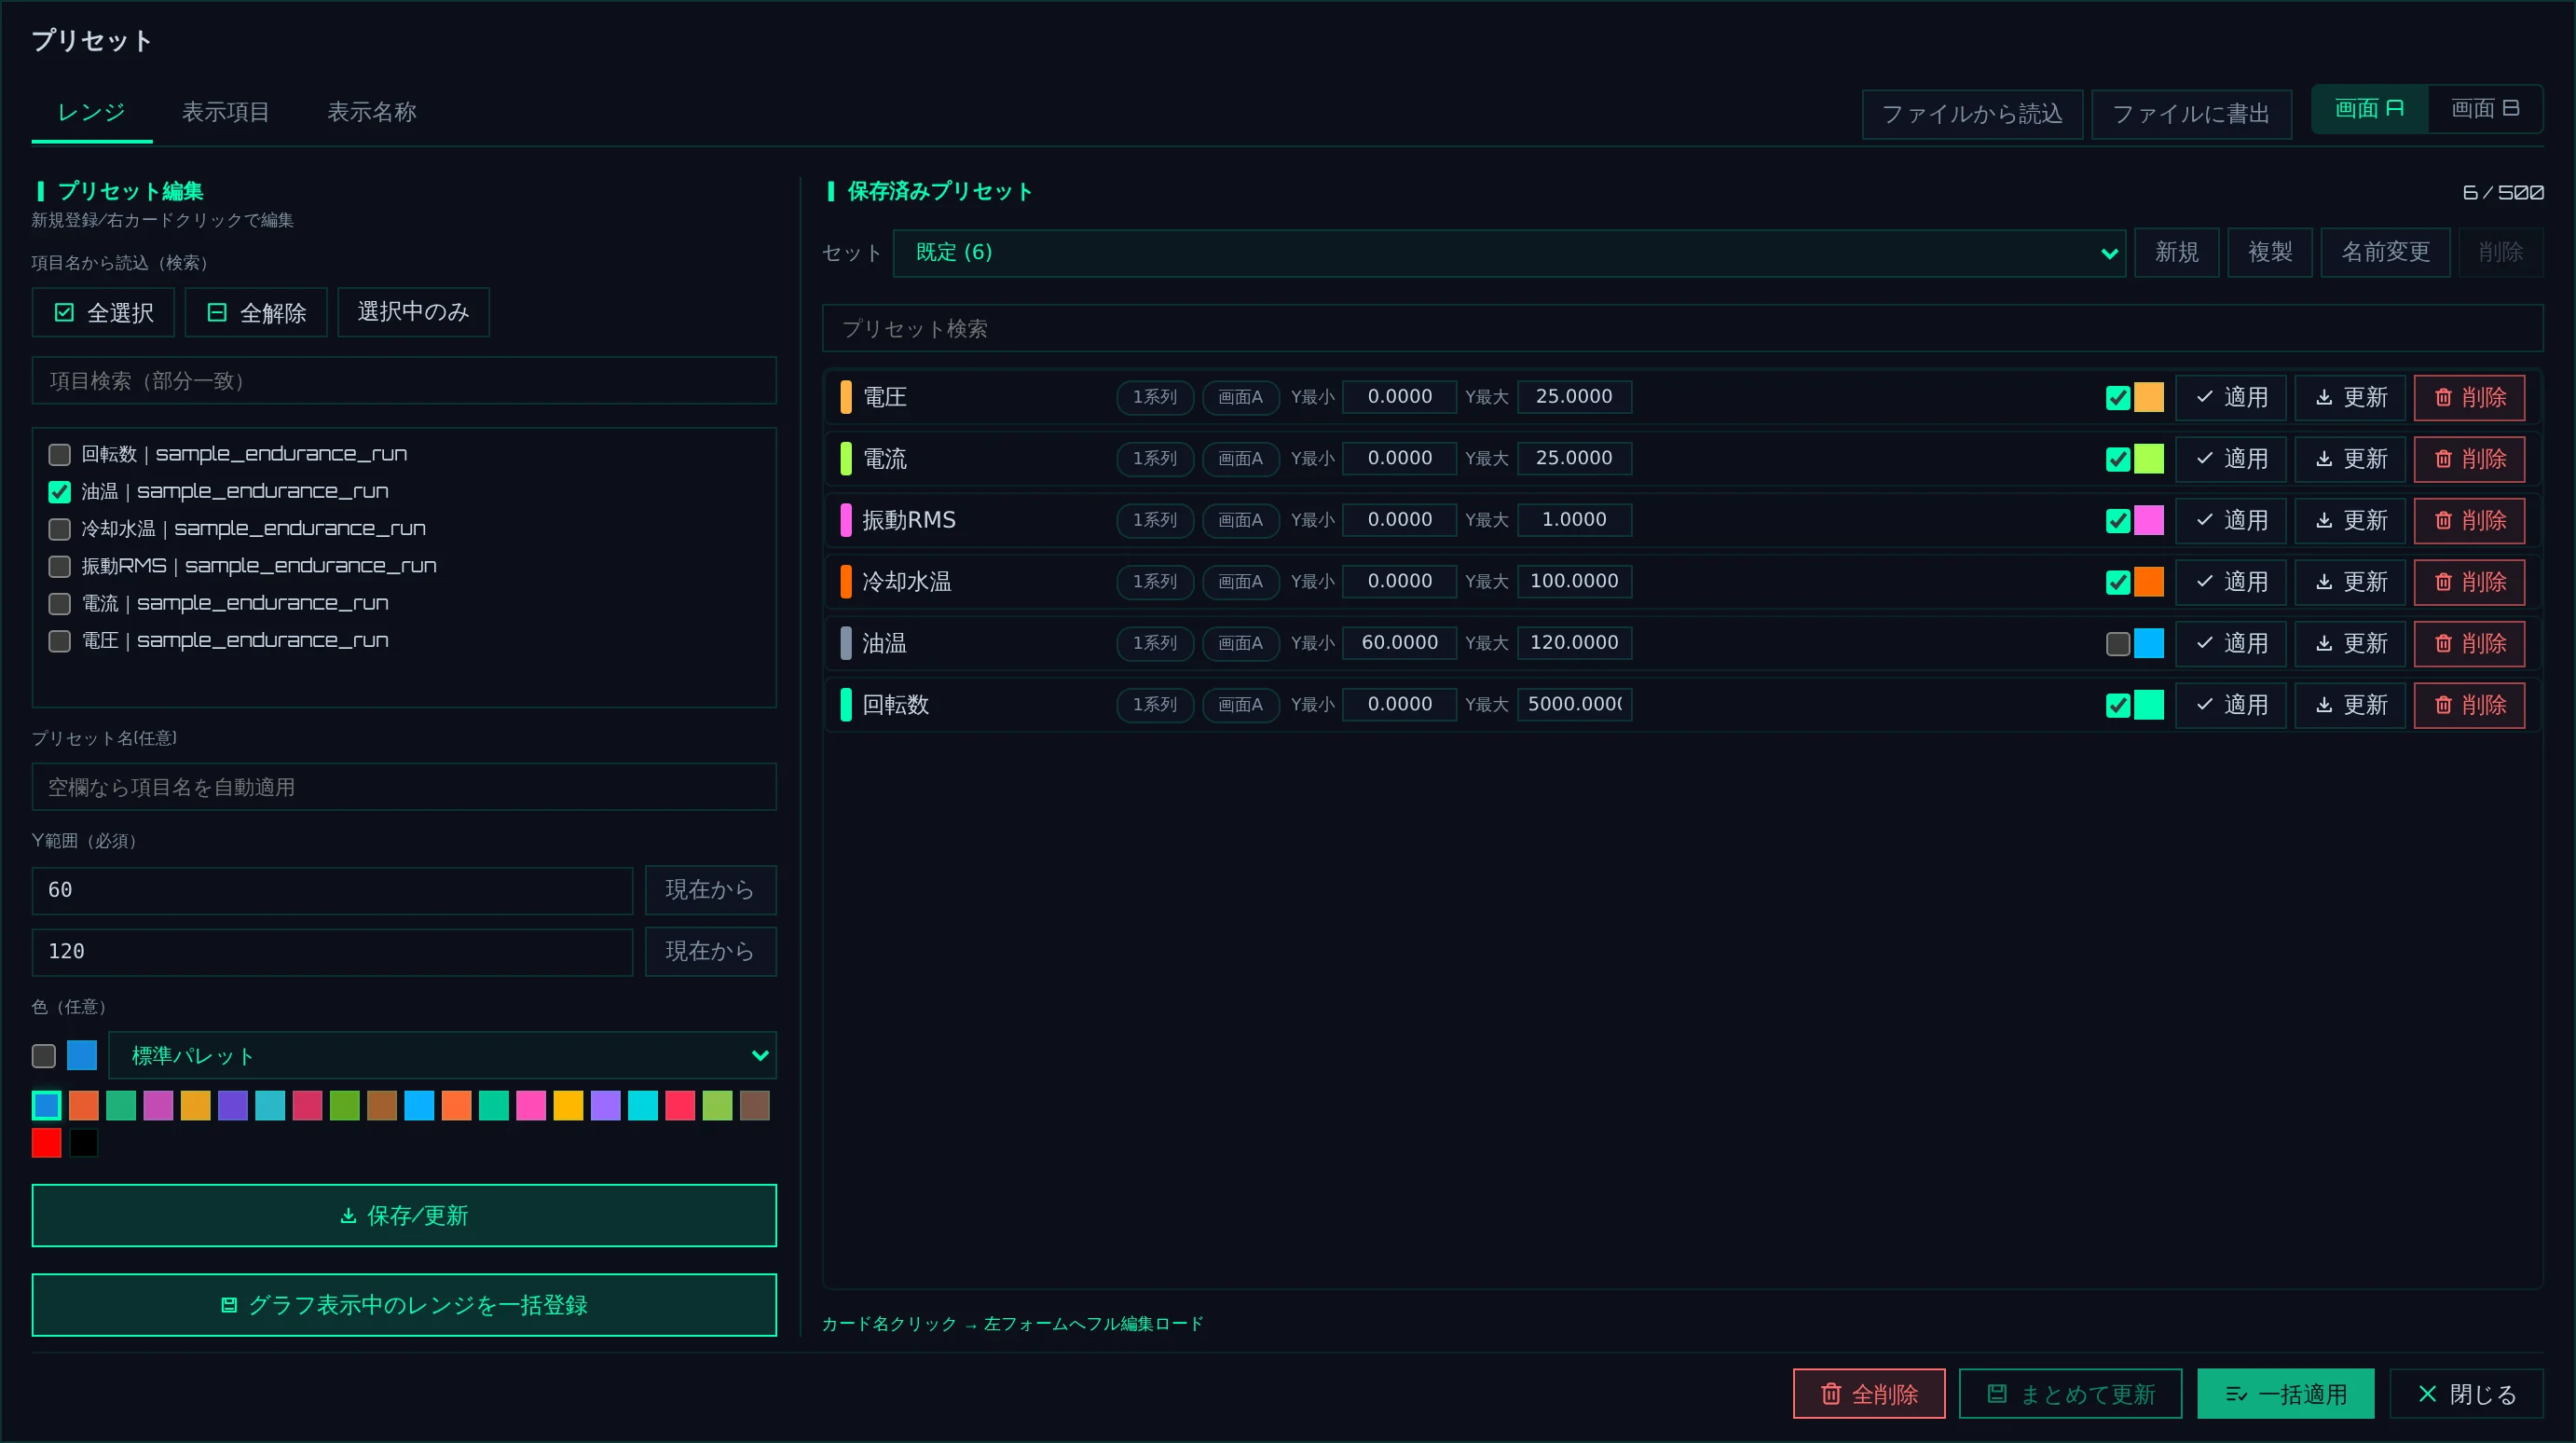Uncheck 油温 | sample_endurance_run item
The image size is (2576, 1443).
(x=60, y=492)
